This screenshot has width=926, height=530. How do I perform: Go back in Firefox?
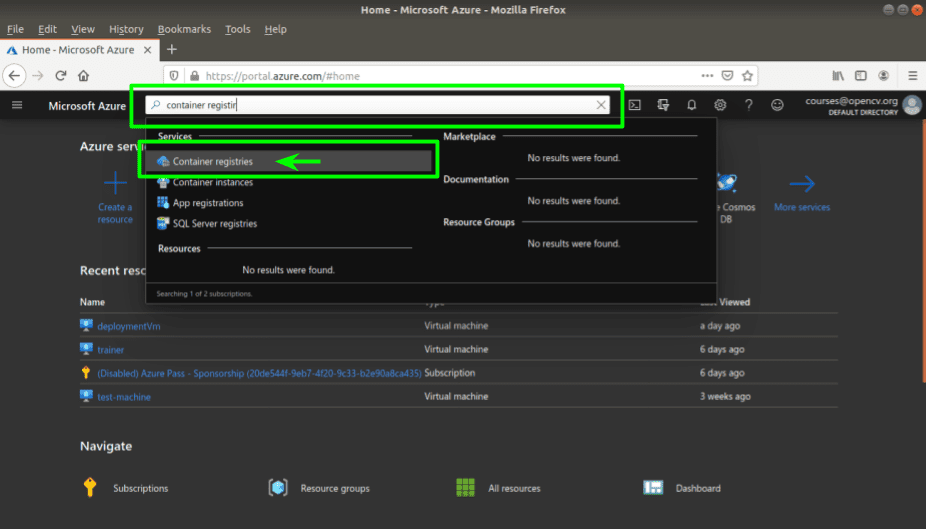(x=14, y=76)
